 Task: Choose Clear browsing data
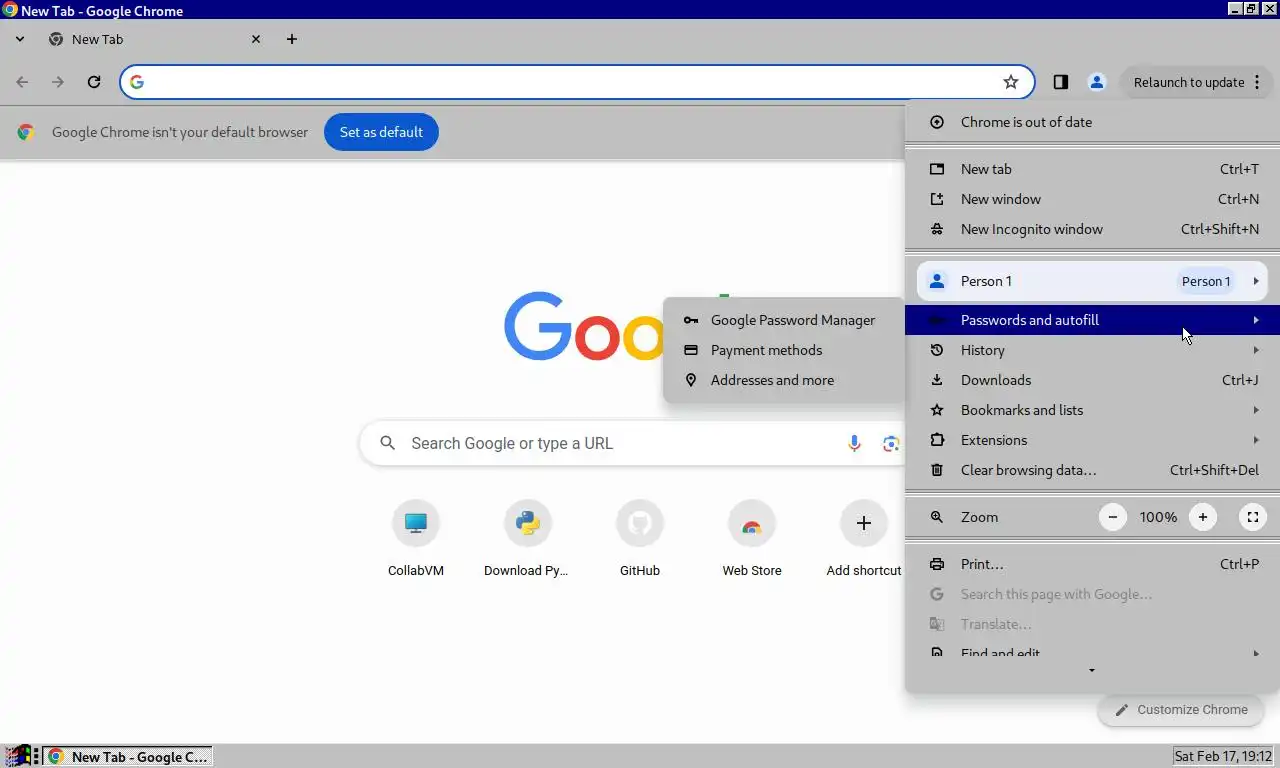click(1092, 470)
